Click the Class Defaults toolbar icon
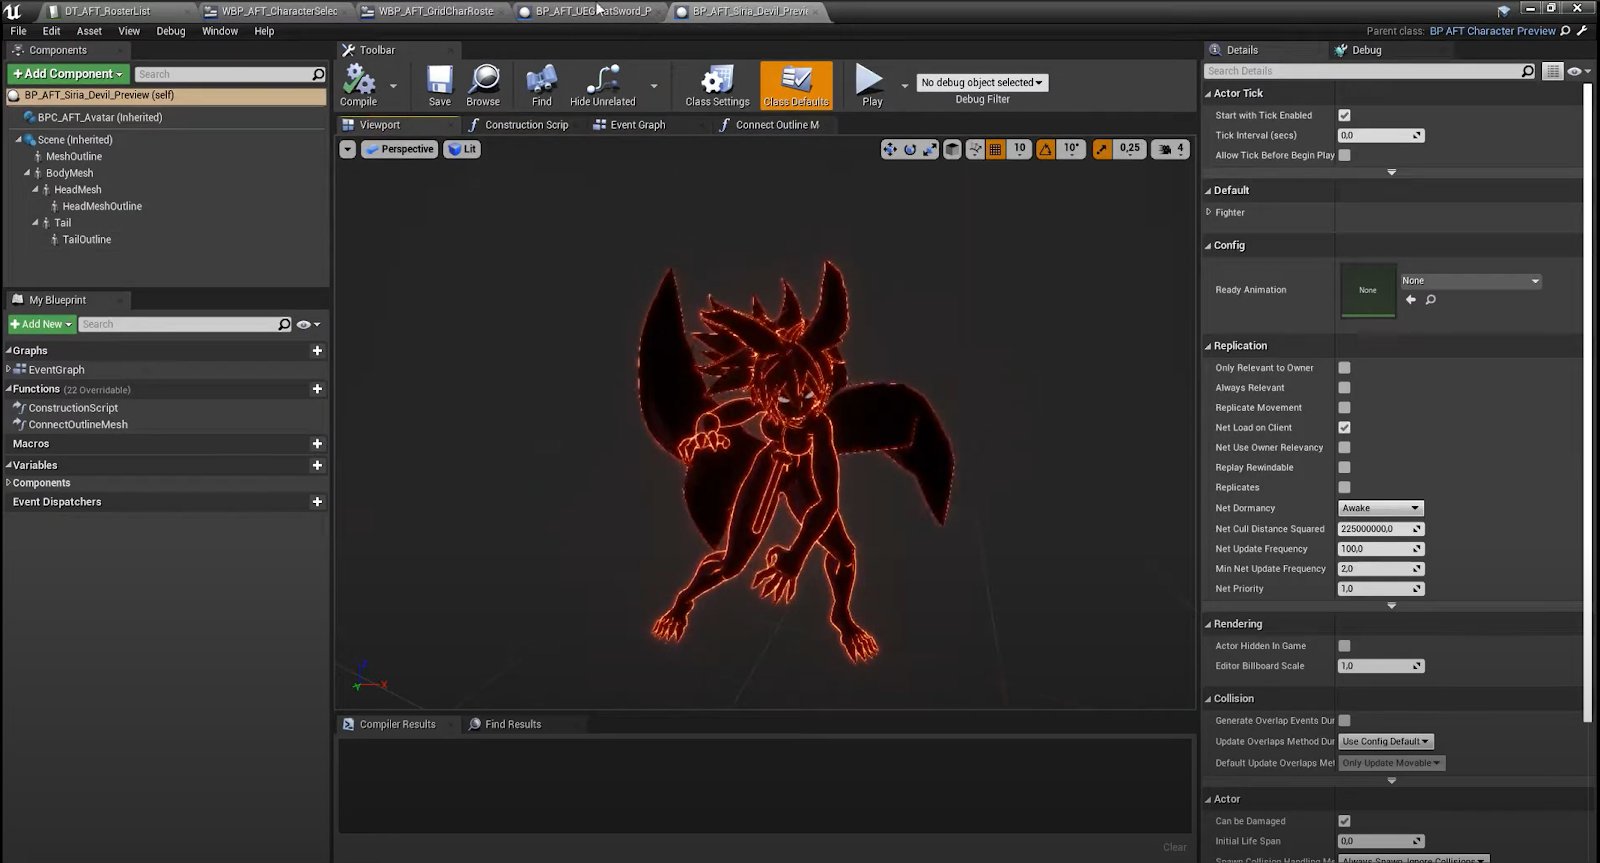 click(796, 85)
